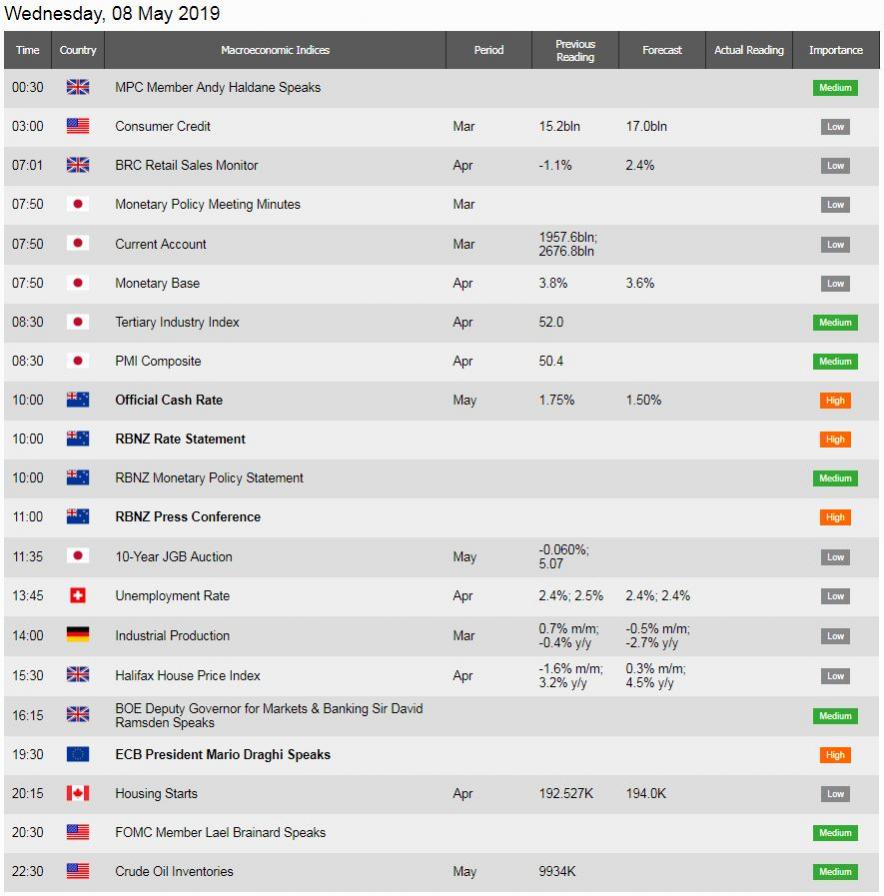Click the Japan flag in the Monetary Base row
The width and height of the screenshot is (884, 896).
(x=78, y=283)
